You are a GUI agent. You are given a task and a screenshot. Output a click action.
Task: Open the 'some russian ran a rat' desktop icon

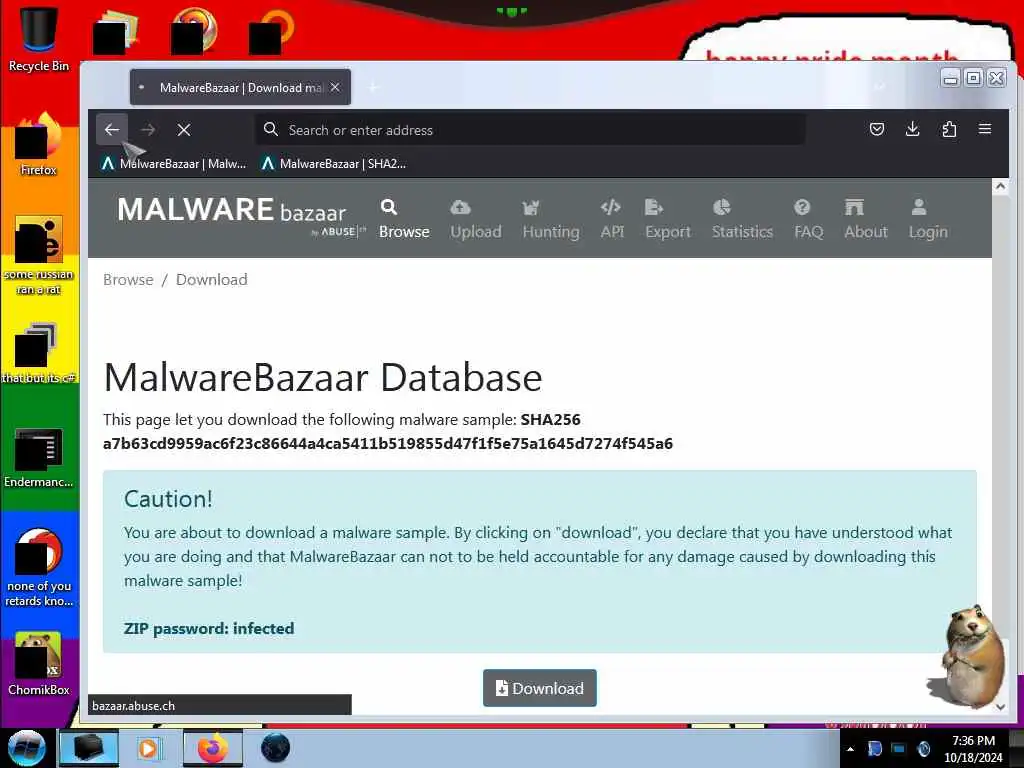39,255
